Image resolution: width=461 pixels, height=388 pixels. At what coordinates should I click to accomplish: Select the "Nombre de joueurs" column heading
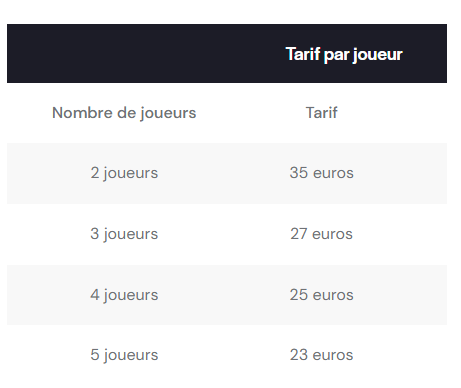[x=124, y=113]
